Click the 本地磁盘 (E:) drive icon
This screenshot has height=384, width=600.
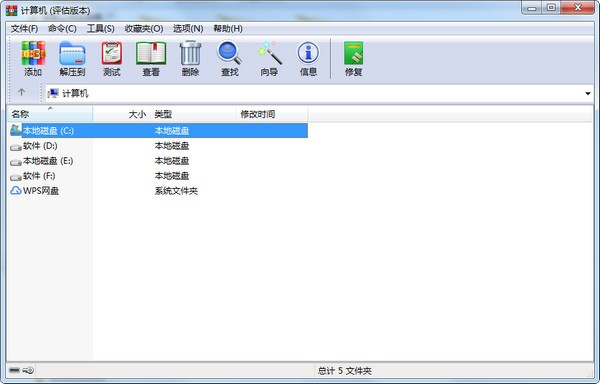(16, 162)
